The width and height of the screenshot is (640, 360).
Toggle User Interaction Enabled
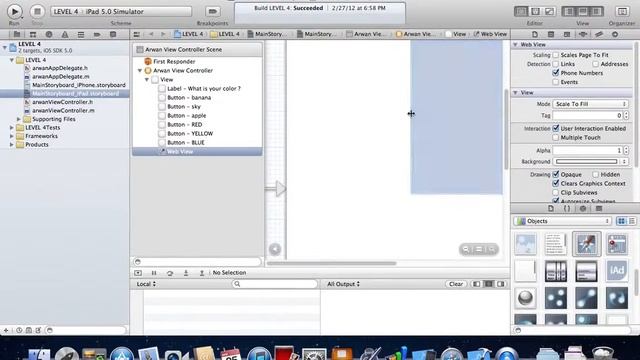tap(555, 128)
